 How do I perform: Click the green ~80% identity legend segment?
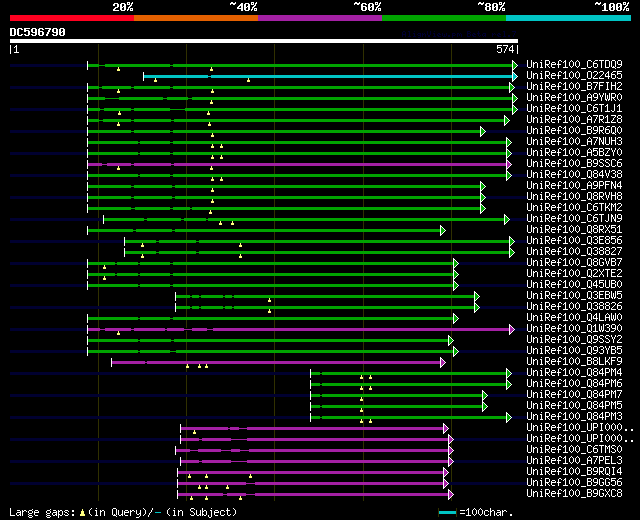coord(444,18)
